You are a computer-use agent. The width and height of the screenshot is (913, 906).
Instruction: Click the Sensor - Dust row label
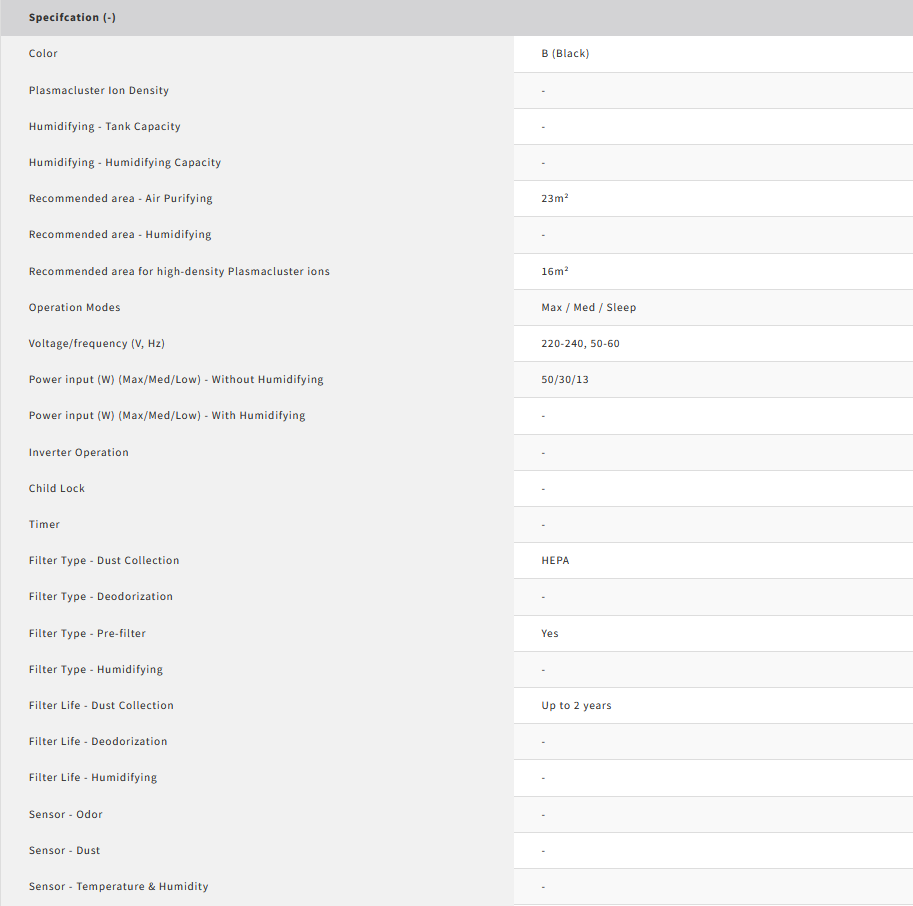[64, 851]
